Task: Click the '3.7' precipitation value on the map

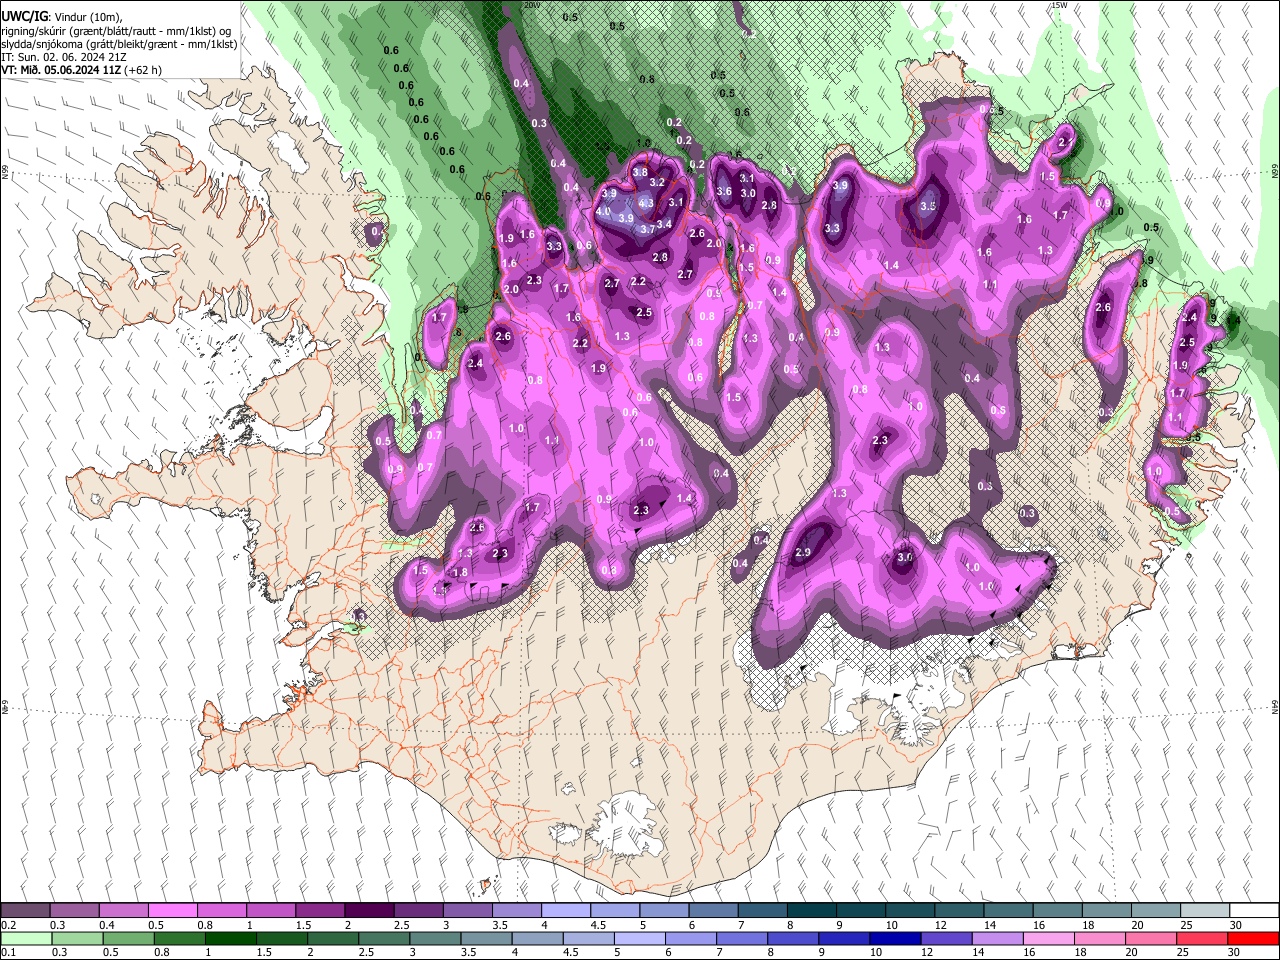Action: pyautogui.click(x=647, y=230)
